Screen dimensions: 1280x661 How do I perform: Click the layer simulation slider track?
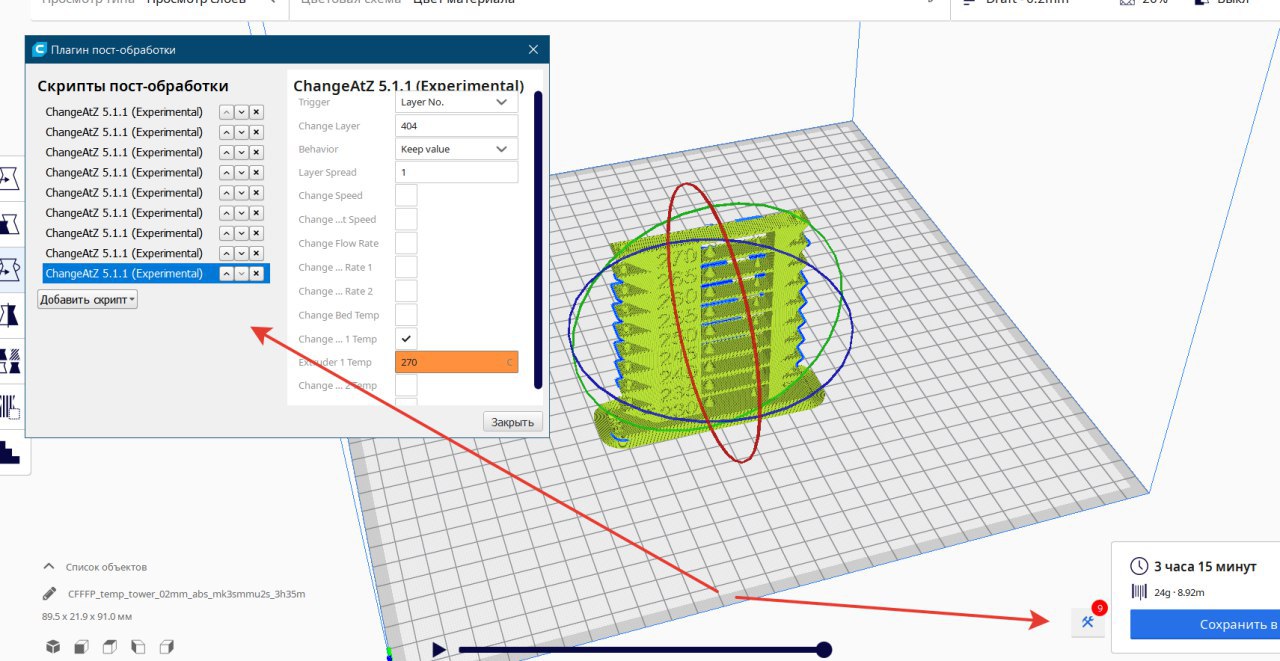pos(640,650)
